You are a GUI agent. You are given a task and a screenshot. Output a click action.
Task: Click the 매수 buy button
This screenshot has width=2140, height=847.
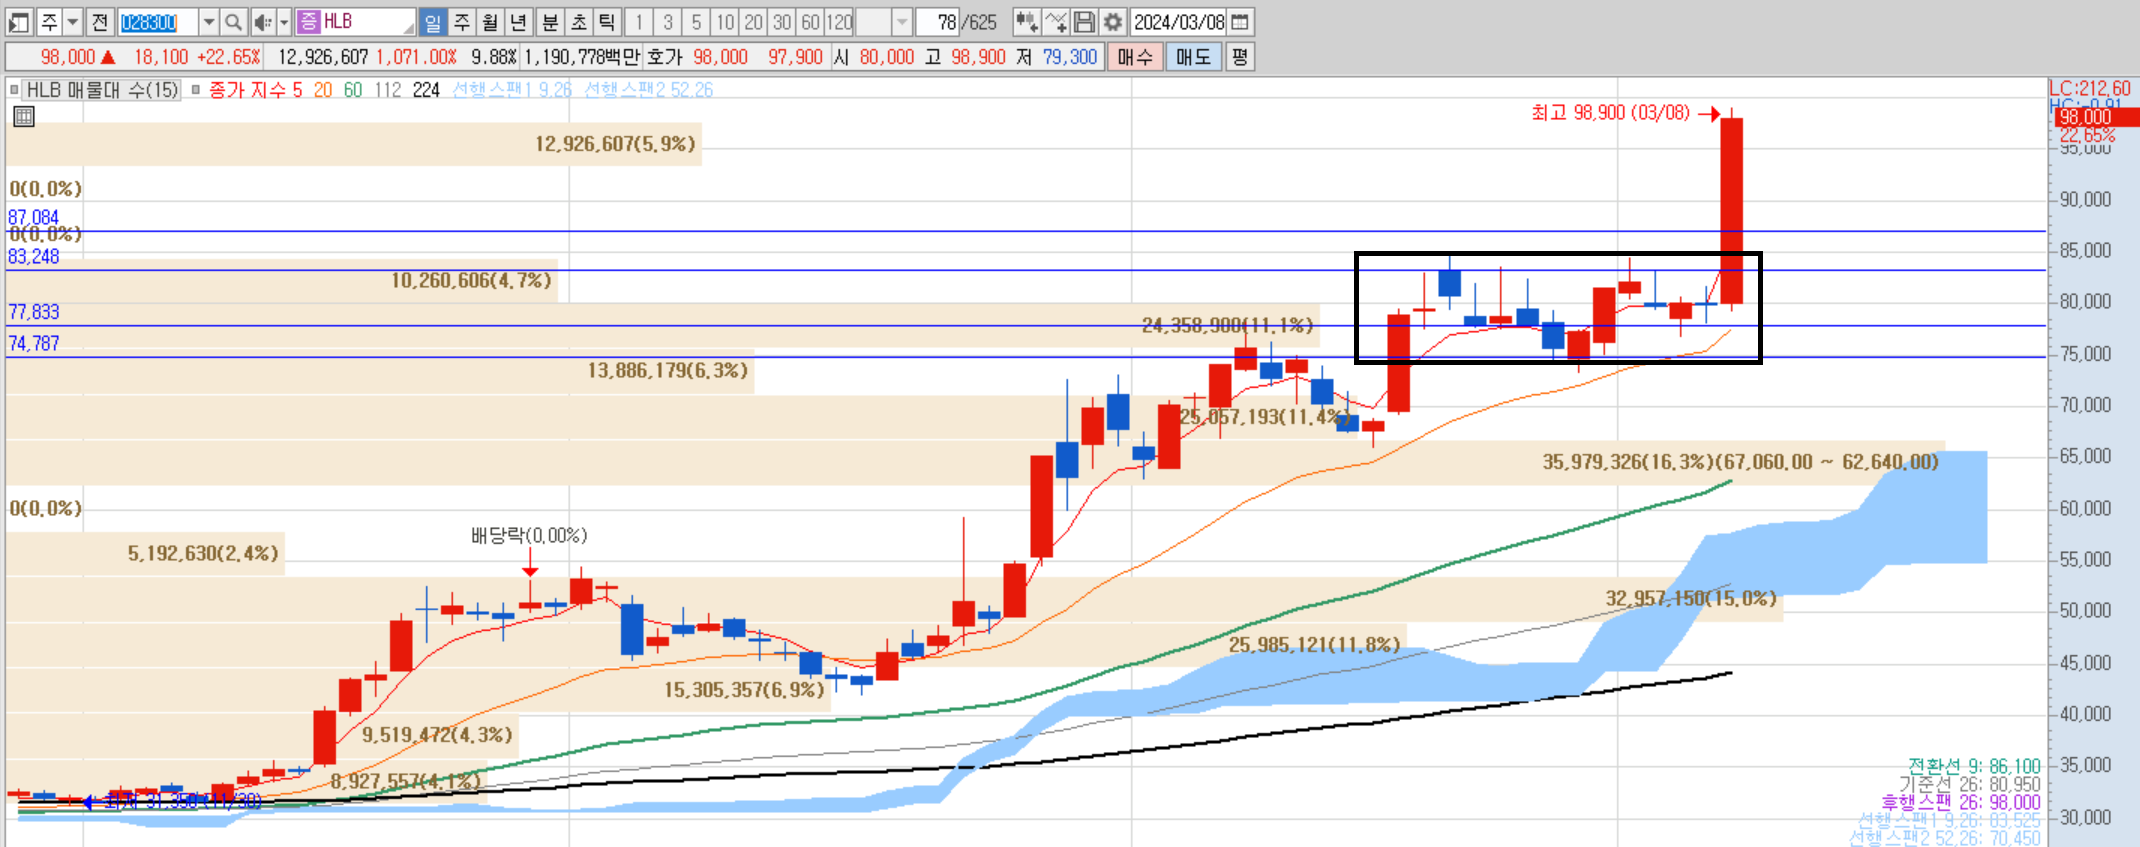(x=1135, y=57)
